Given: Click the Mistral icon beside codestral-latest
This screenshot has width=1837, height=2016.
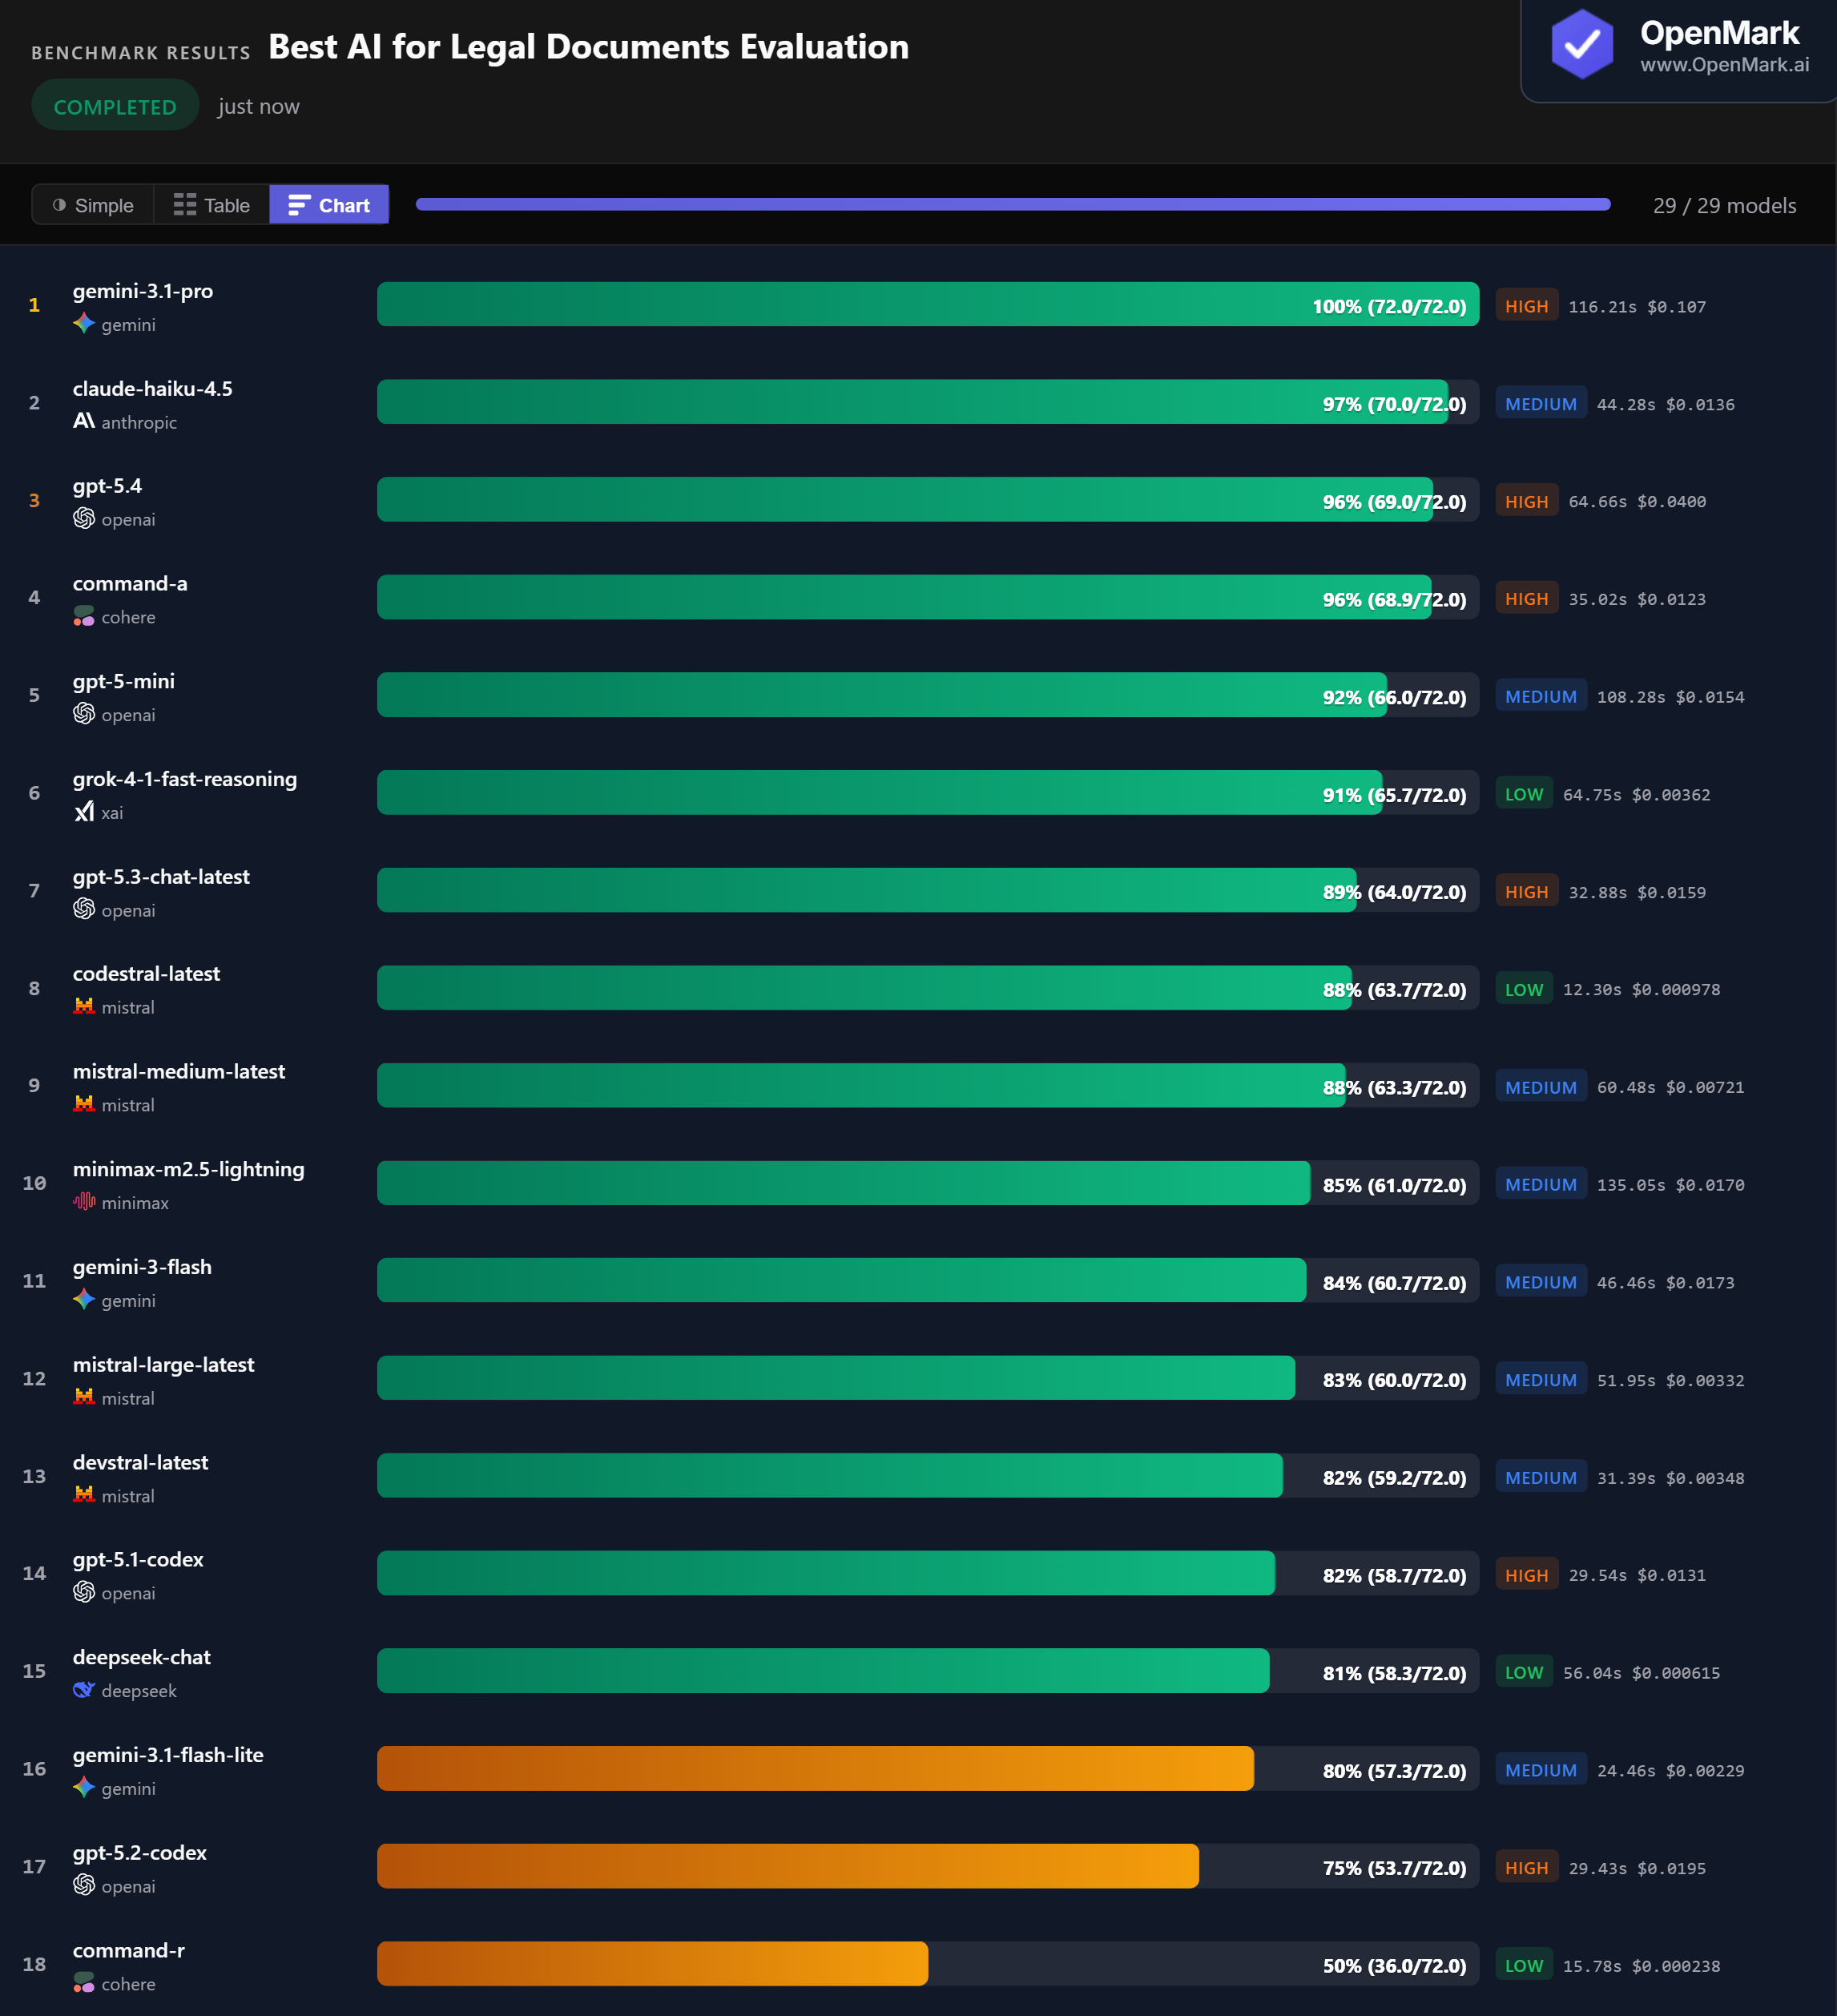Looking at the screenshot, I should 85,1007.
